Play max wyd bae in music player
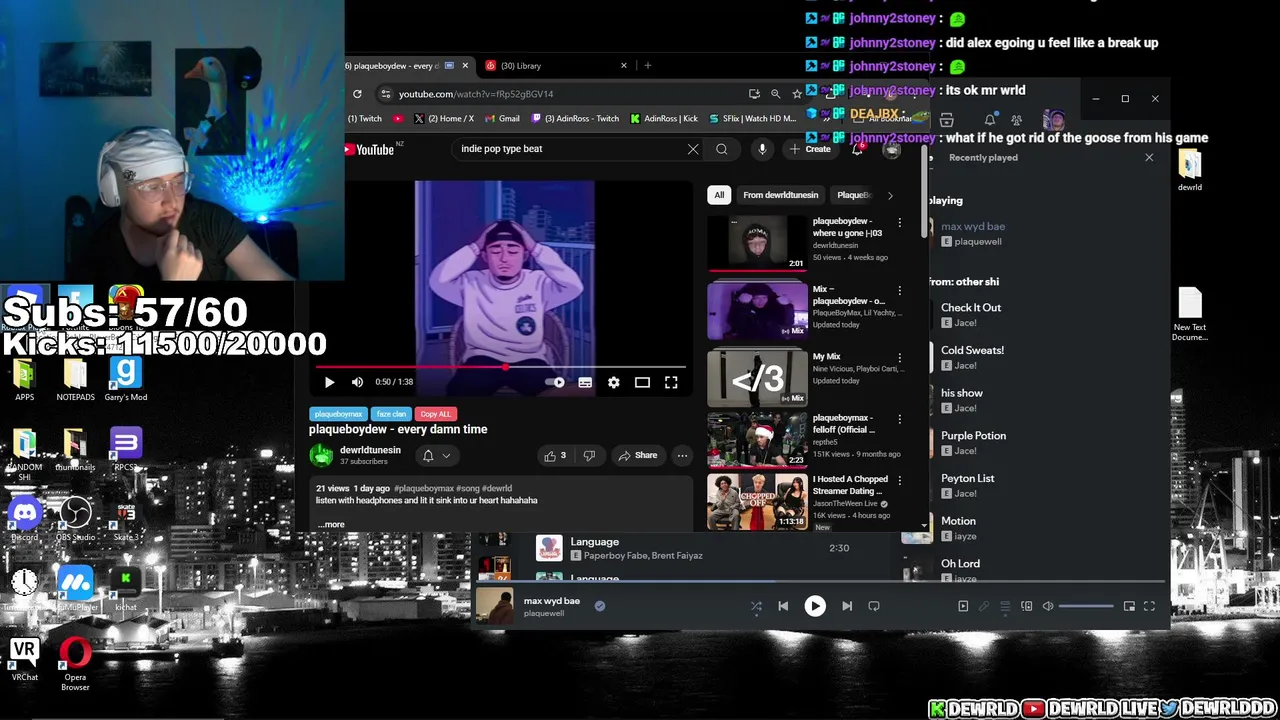The image size is (1280, 720). 815,606
